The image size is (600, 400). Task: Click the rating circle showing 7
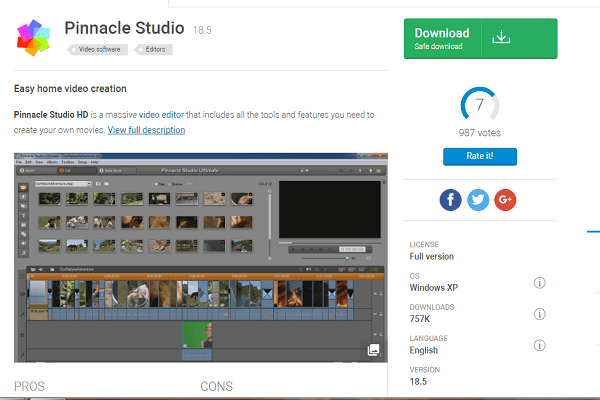click(x=480, y=104)
